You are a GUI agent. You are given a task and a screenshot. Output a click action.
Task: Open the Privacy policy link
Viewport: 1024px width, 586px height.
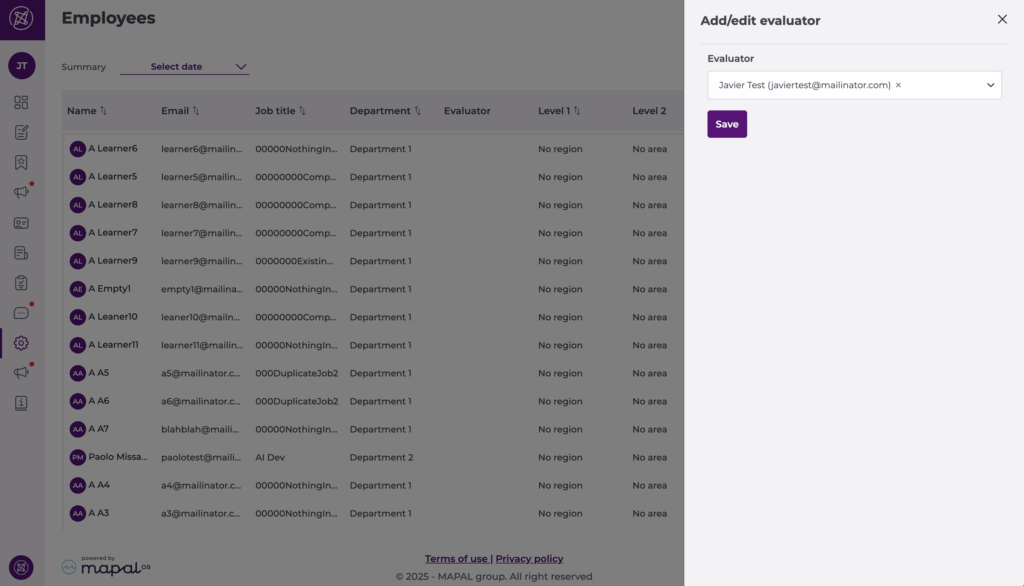point(529,559)
